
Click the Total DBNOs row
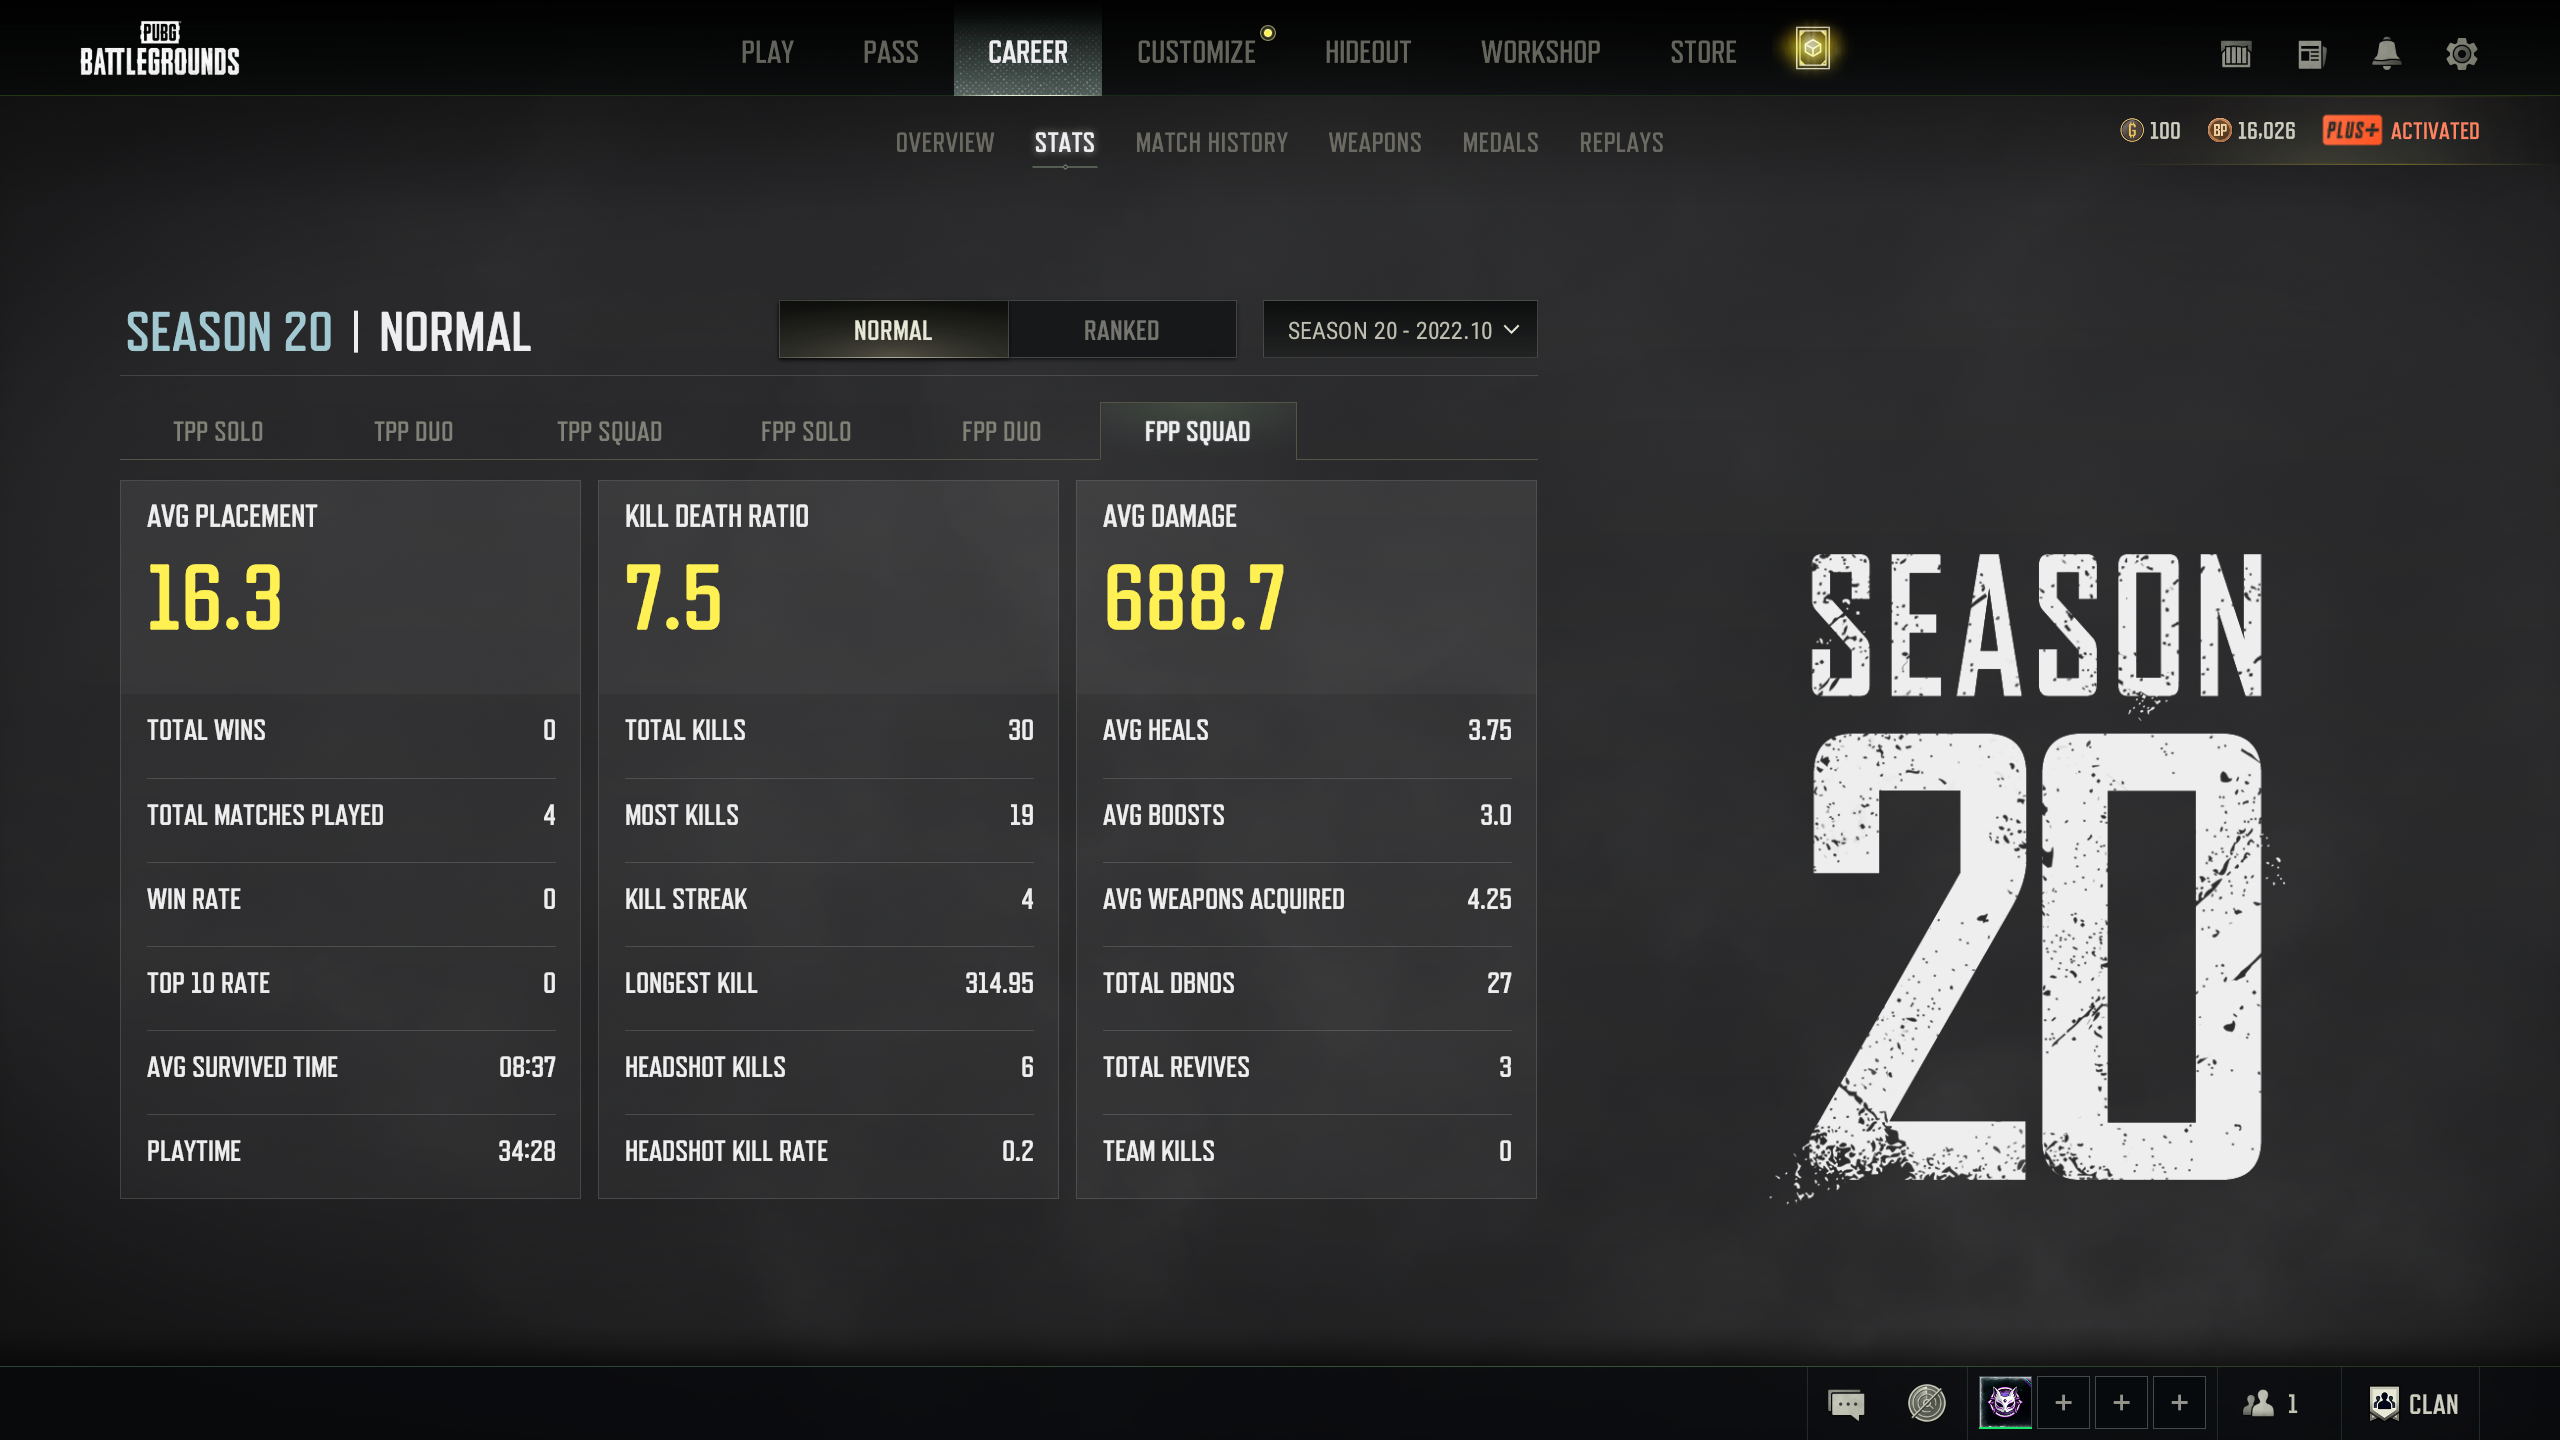(x=1307, y=983)
